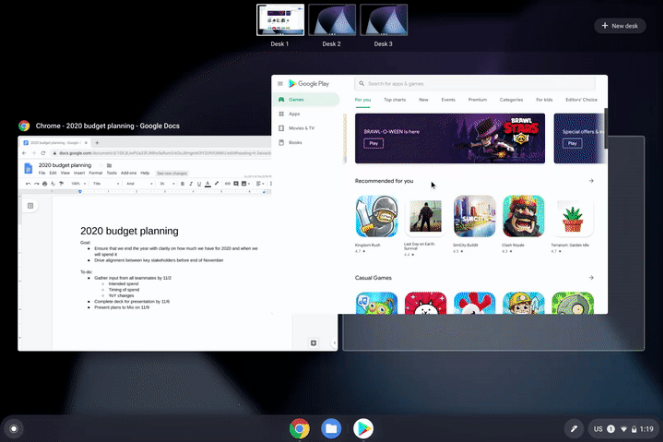
Task: Open the Kingdom Rush game icon
Action: click(376, 216)
